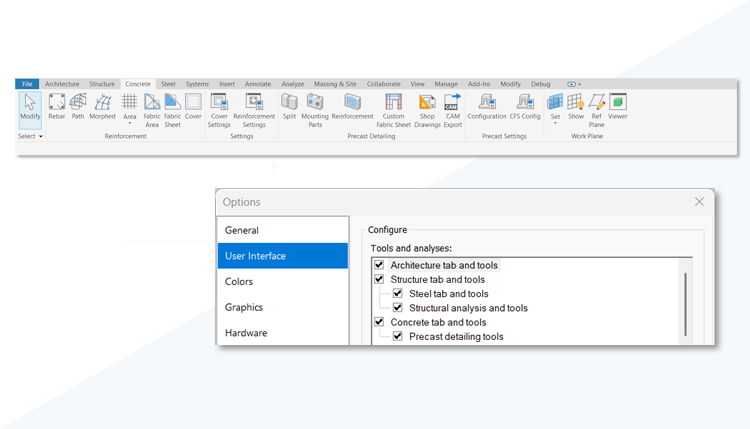The image size is (750, 429).
Task: Click Set work plane tool
Action: click(x=555, y=106)
